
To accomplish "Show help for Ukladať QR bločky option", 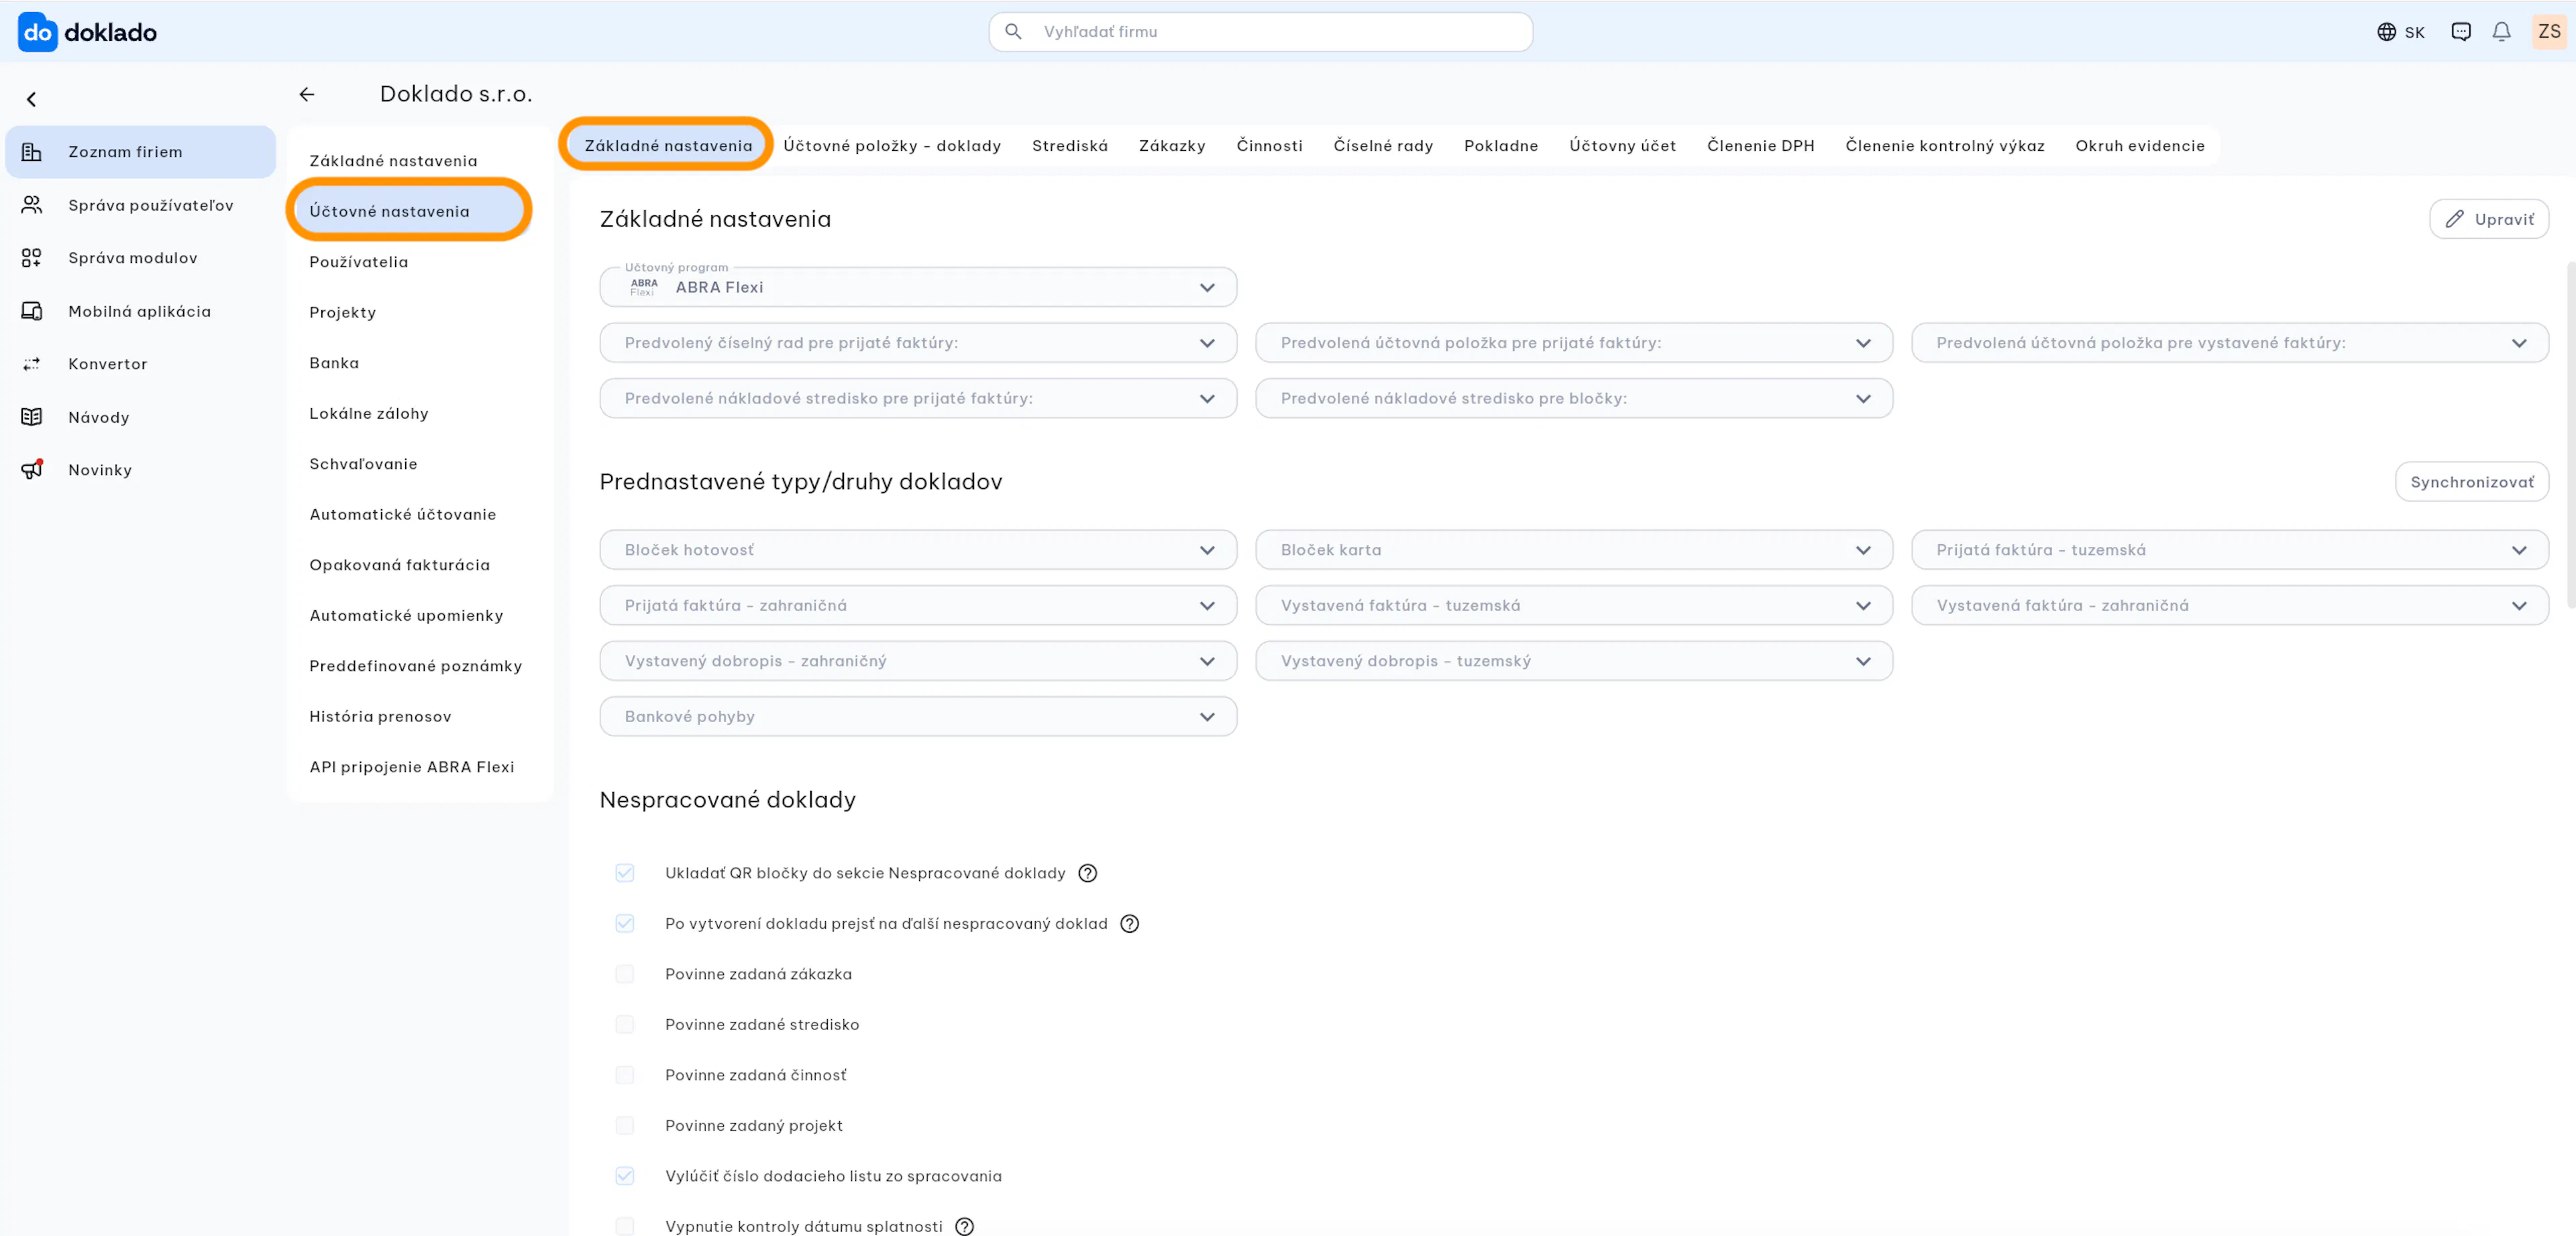I will pos(1087,873).
